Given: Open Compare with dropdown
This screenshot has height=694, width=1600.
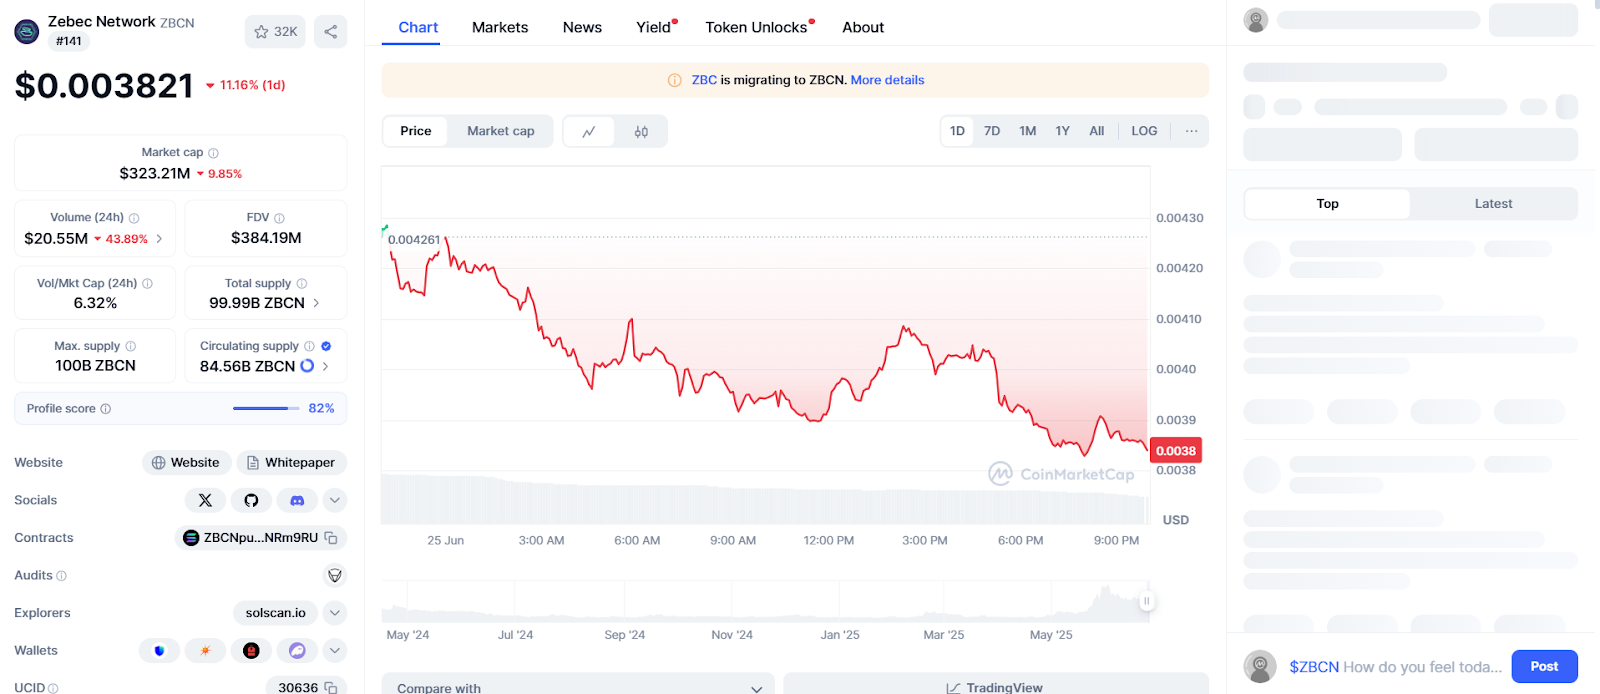Looking at the screenshot, I should [x=578, y=687].
